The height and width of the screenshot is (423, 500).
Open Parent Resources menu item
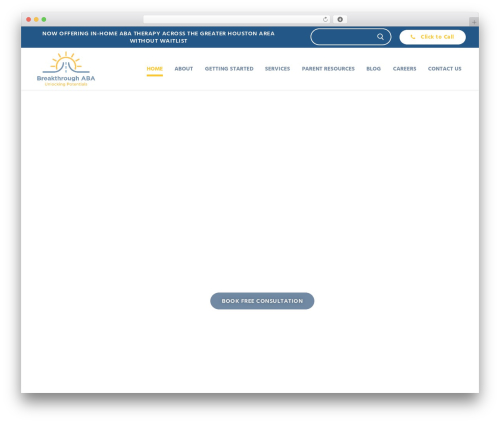tap(328, 69)
